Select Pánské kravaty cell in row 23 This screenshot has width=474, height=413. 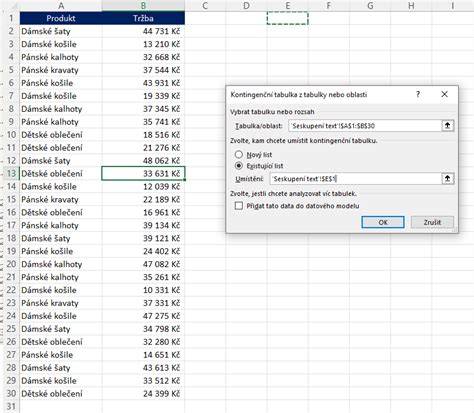[61, 303]
